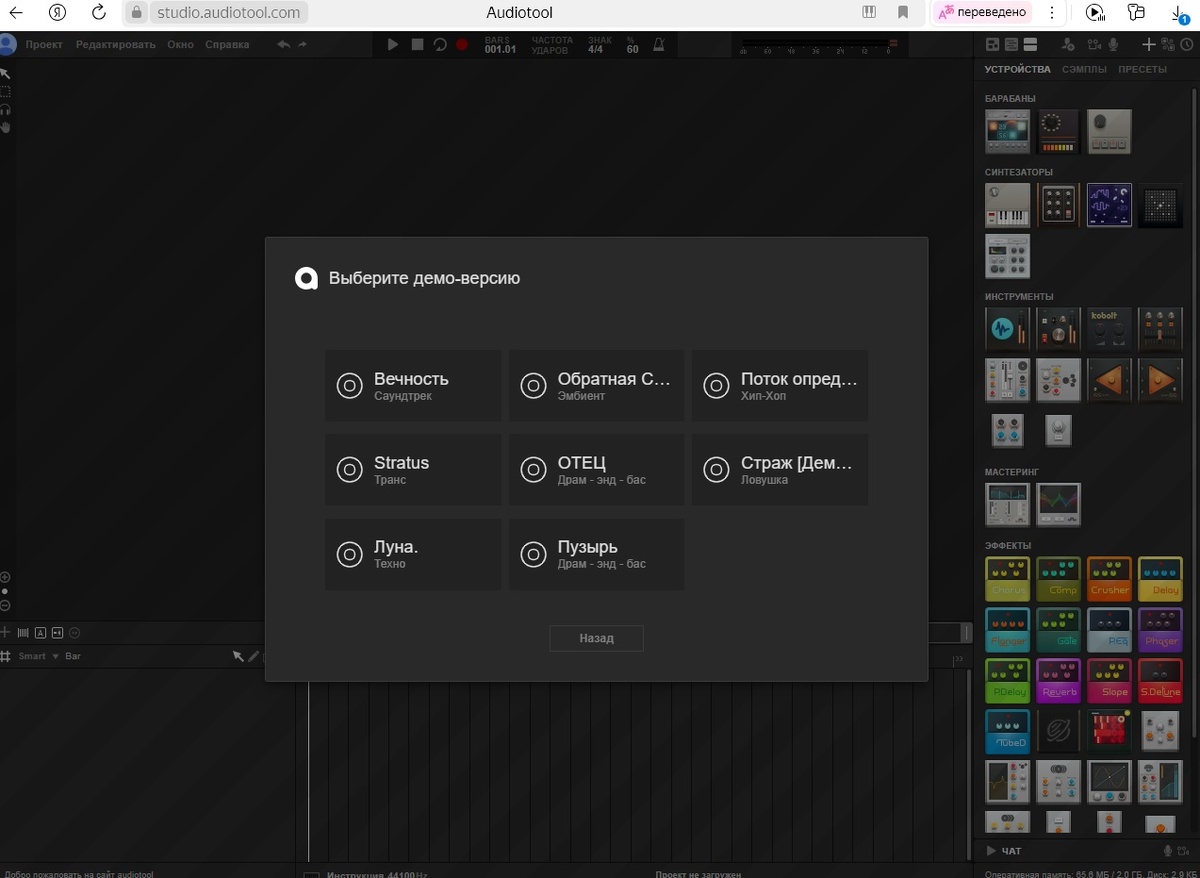Screen dimensions: 1200x878
Task: Switch to the Сэмплы tab
Action: click(1084, 70)
